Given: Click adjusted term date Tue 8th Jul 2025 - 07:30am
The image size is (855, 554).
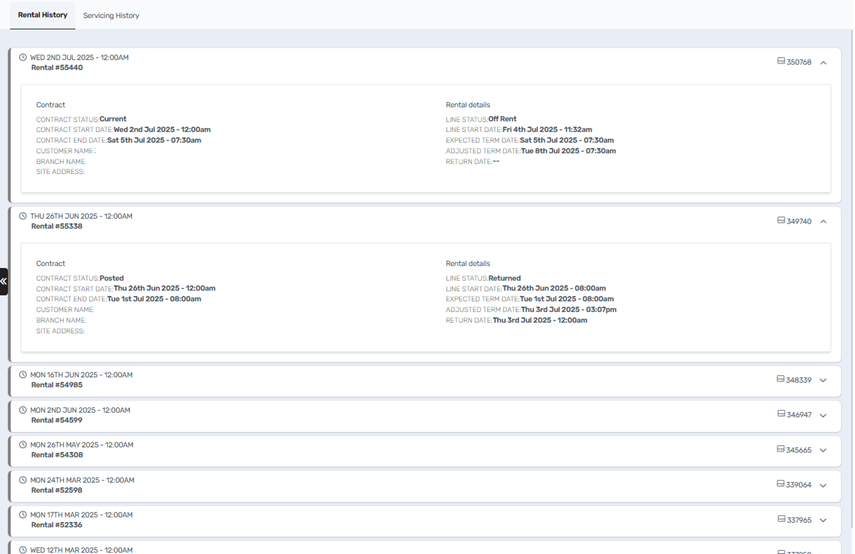Looking at the screenshot, I should click(568, 151).
